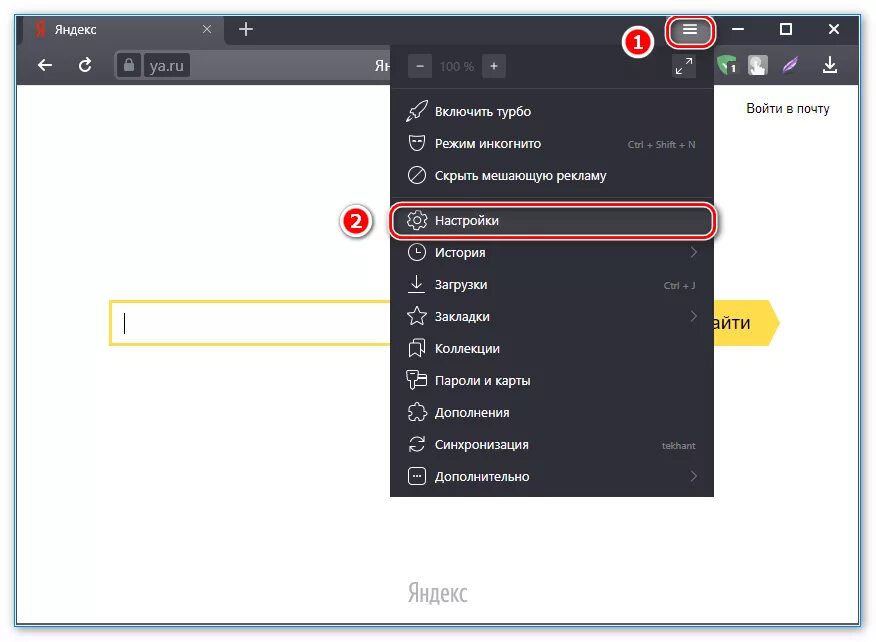Screen dimensions: 876x642
Task: Open downloads arrow in toolbar
Action: tap(830, 65)
